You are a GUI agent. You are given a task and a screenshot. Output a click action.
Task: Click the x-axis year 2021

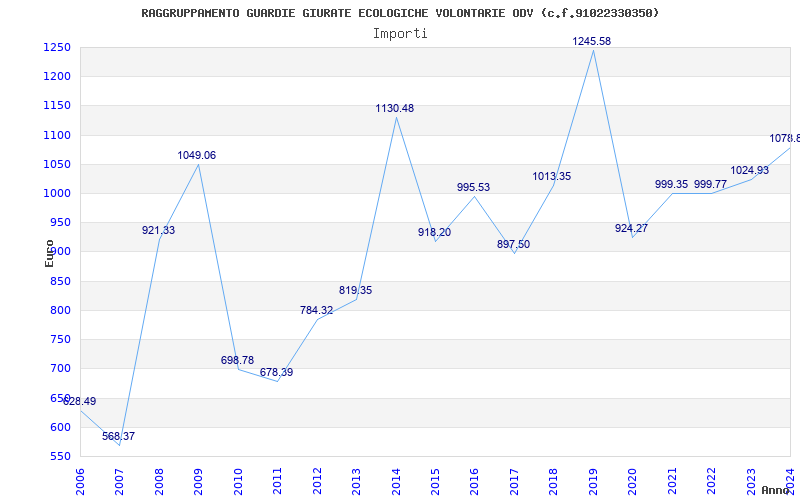[672, 482]
